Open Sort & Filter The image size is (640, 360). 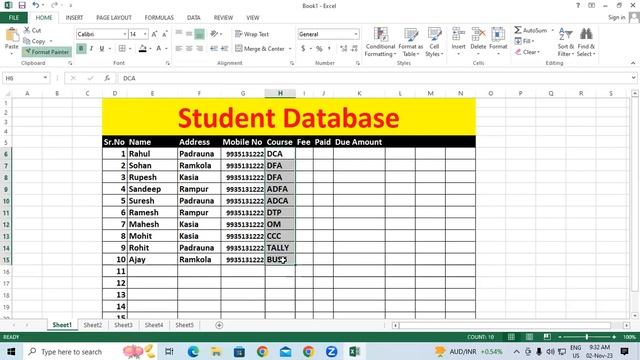pyautogui.click(x=566, y=42)
